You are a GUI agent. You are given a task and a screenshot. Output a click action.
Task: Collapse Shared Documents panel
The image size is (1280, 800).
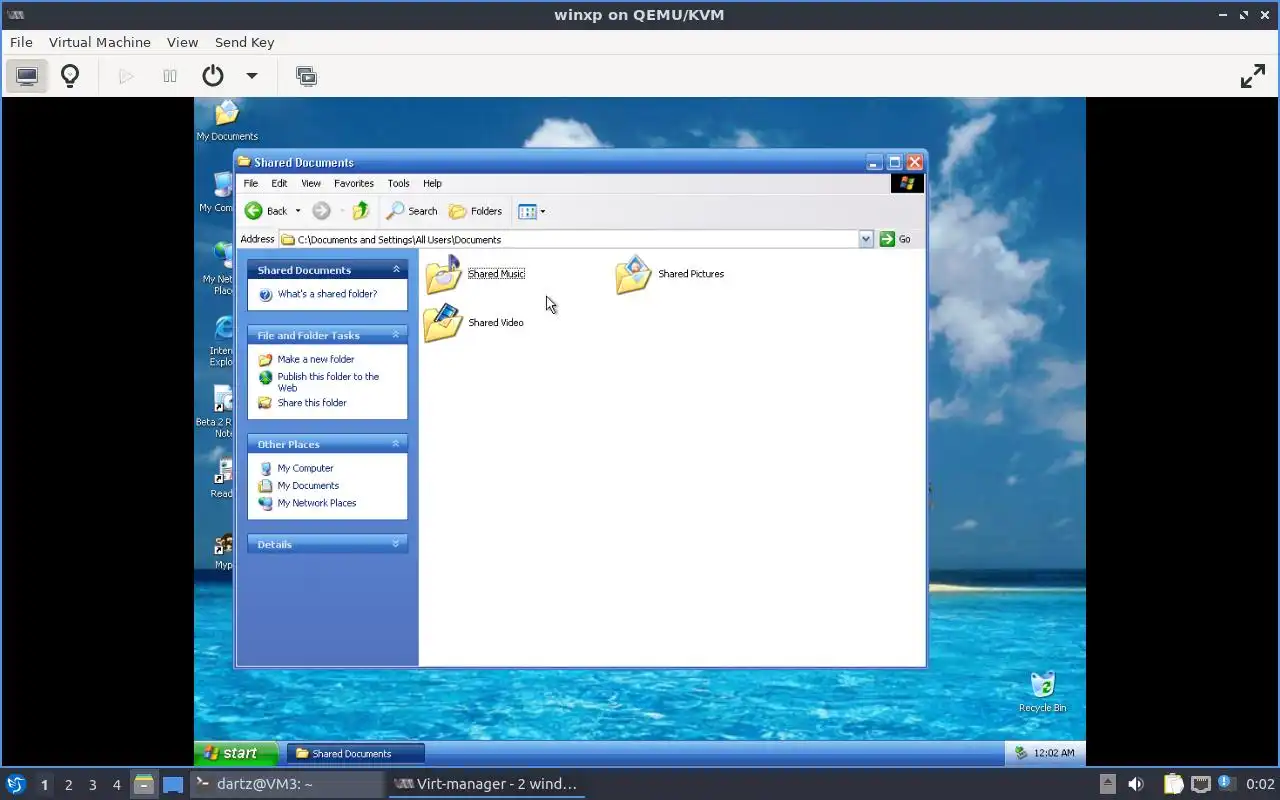click(x=396, y=270)
